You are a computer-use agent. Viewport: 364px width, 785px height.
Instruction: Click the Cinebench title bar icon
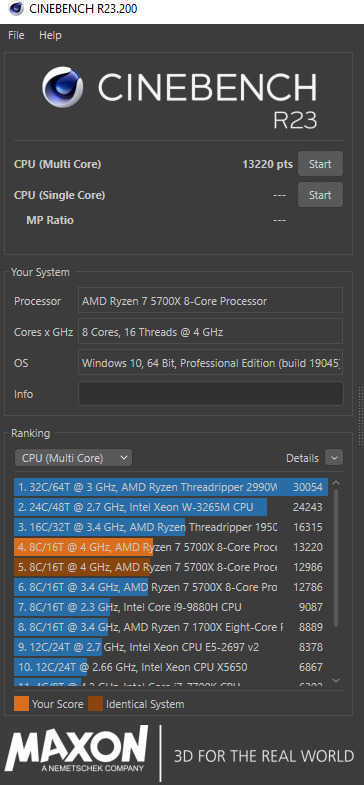[x=16, y=9]
